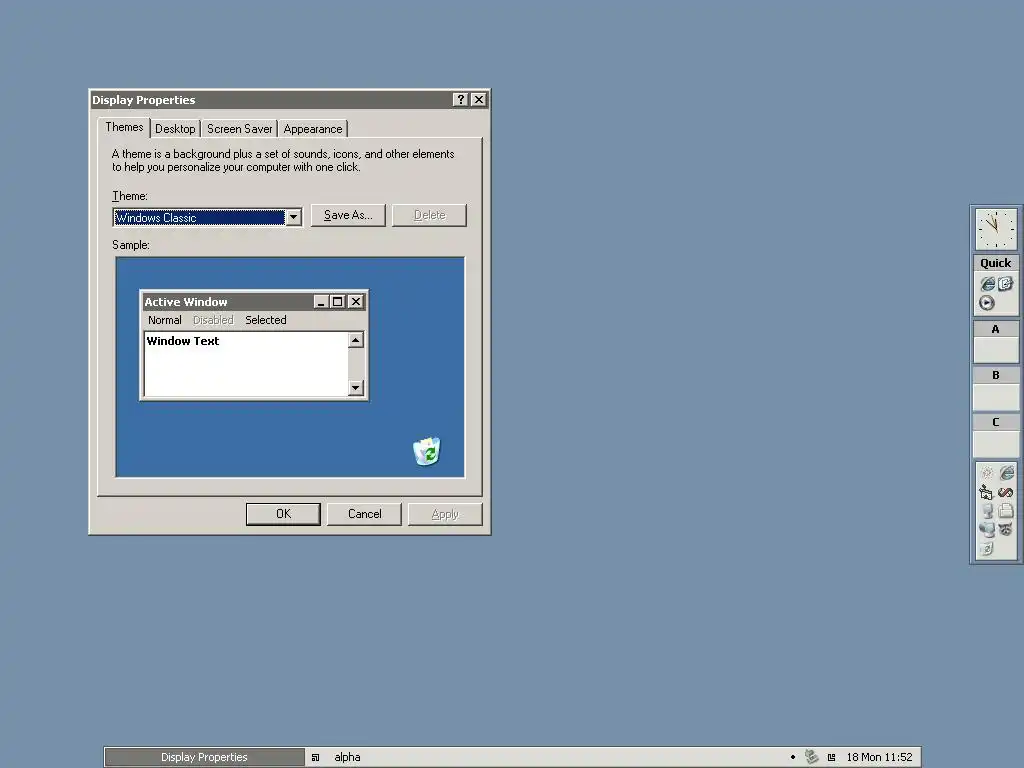This screenshot has height=768, width=1024.
Task: Click the Selected item in sample window
Action: [266, 320]
